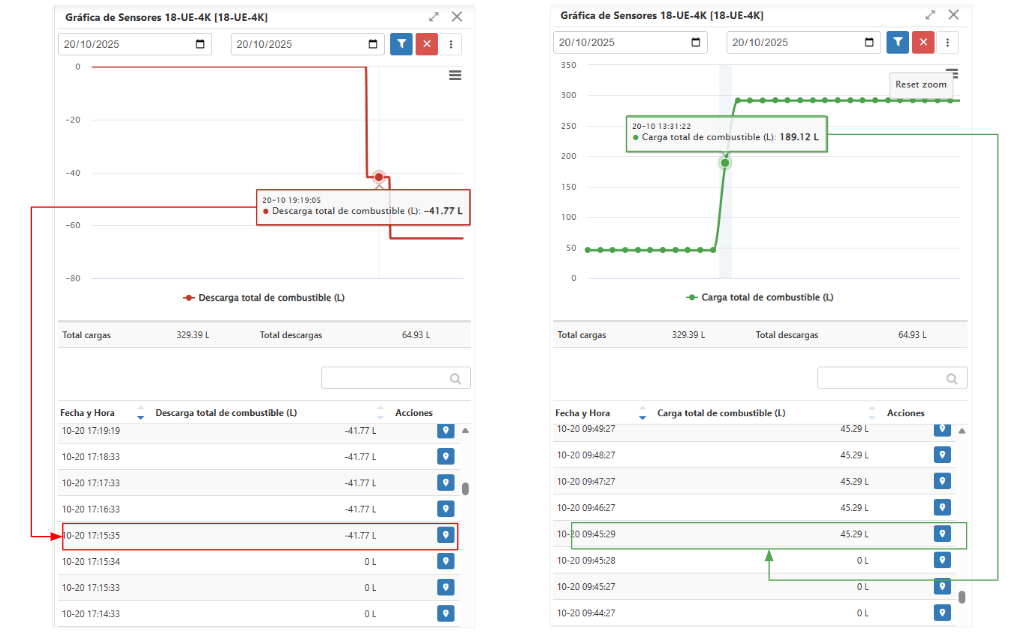Toggle the Descarga total de combustible legend series
1016x640 pixels.
point(264,298)
